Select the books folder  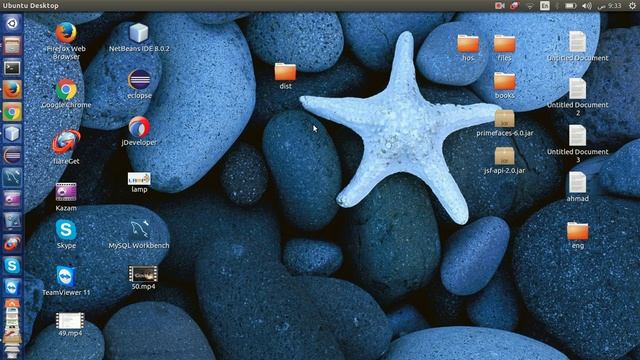pyautogui.click(x=504, y=81)
